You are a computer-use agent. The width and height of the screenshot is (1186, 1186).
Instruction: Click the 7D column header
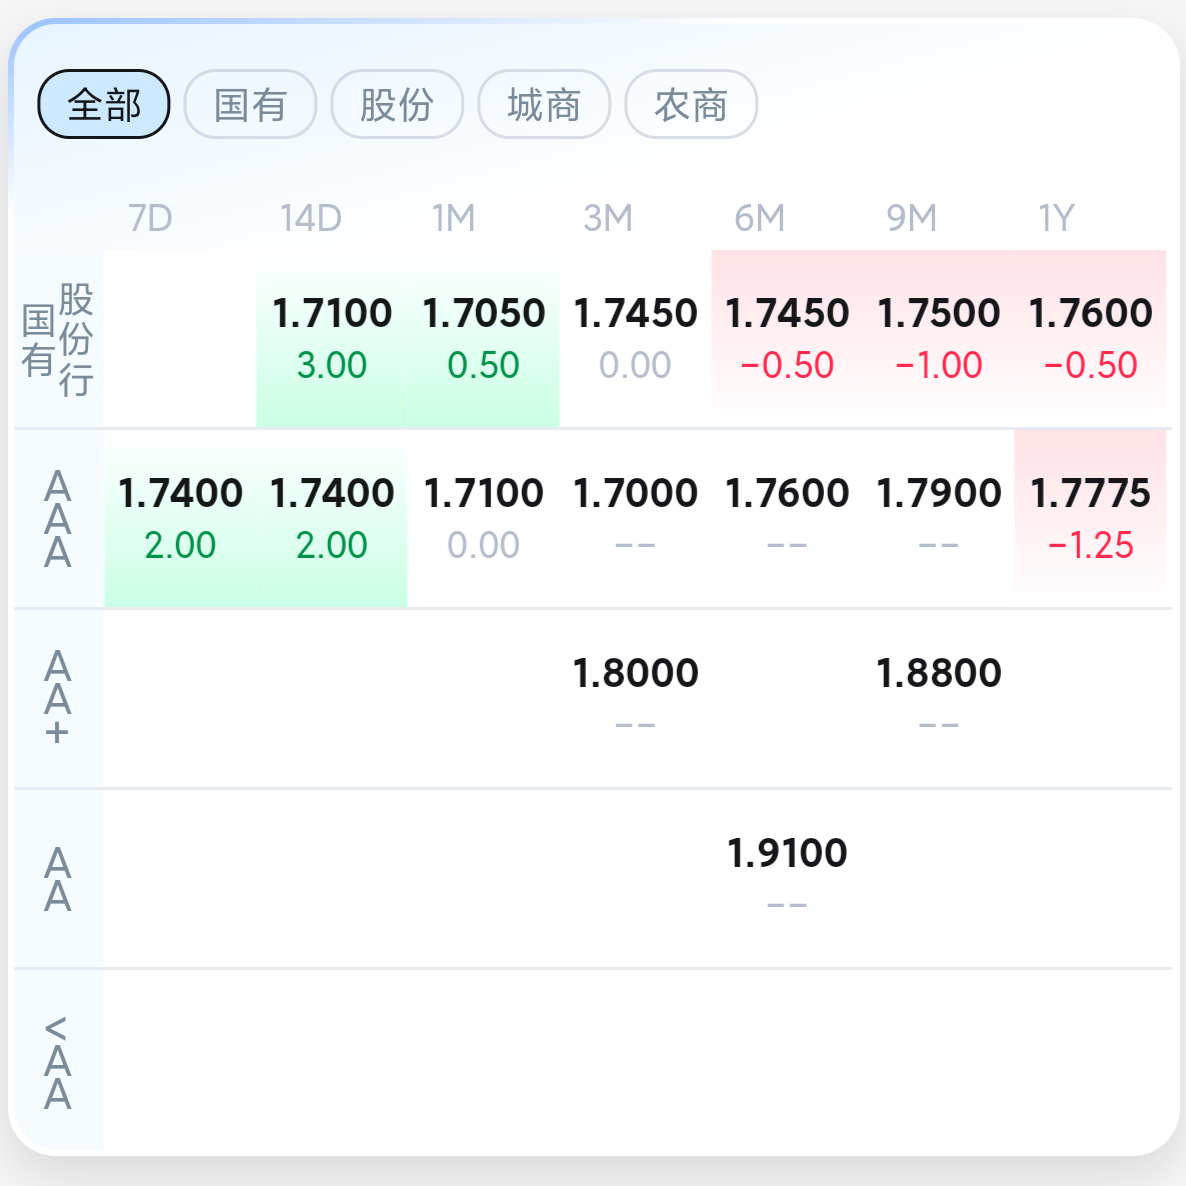click(151, 218)
